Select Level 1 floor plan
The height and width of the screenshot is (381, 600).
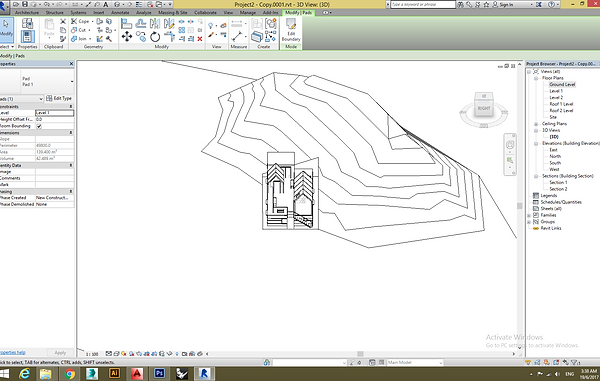tap(556, 91)
